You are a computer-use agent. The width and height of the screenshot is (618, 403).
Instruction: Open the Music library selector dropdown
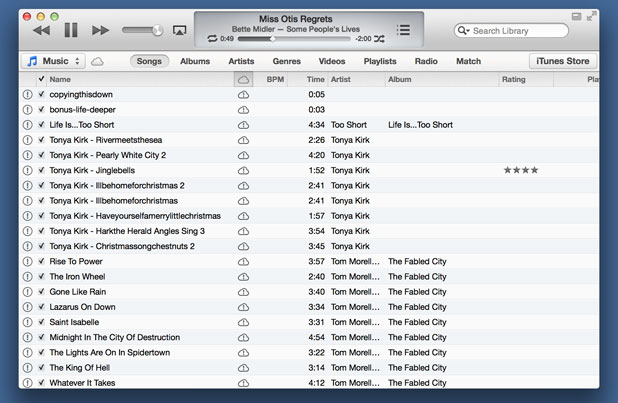[x=53, y=61]
